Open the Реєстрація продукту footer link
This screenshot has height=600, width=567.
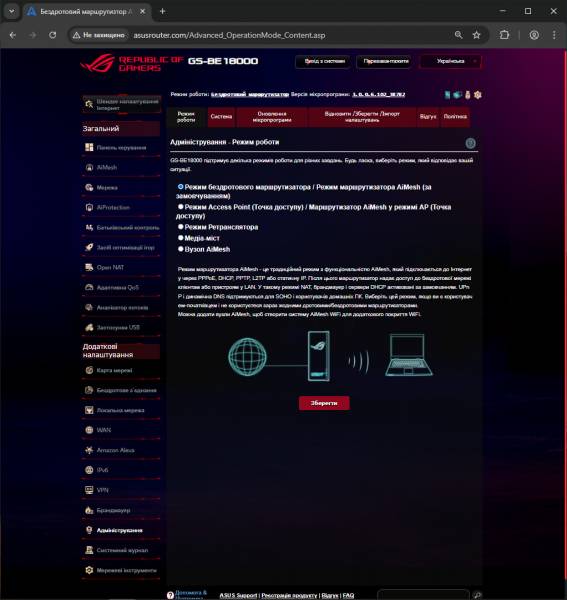289,595
